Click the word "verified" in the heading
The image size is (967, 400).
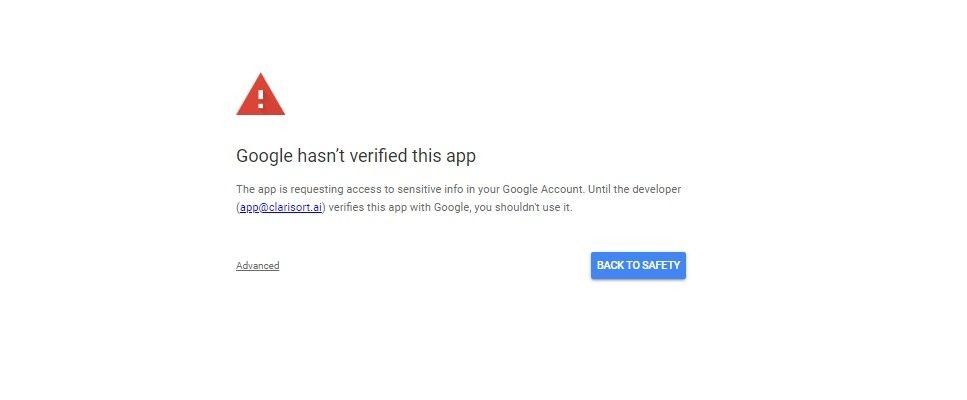(378, 155)
